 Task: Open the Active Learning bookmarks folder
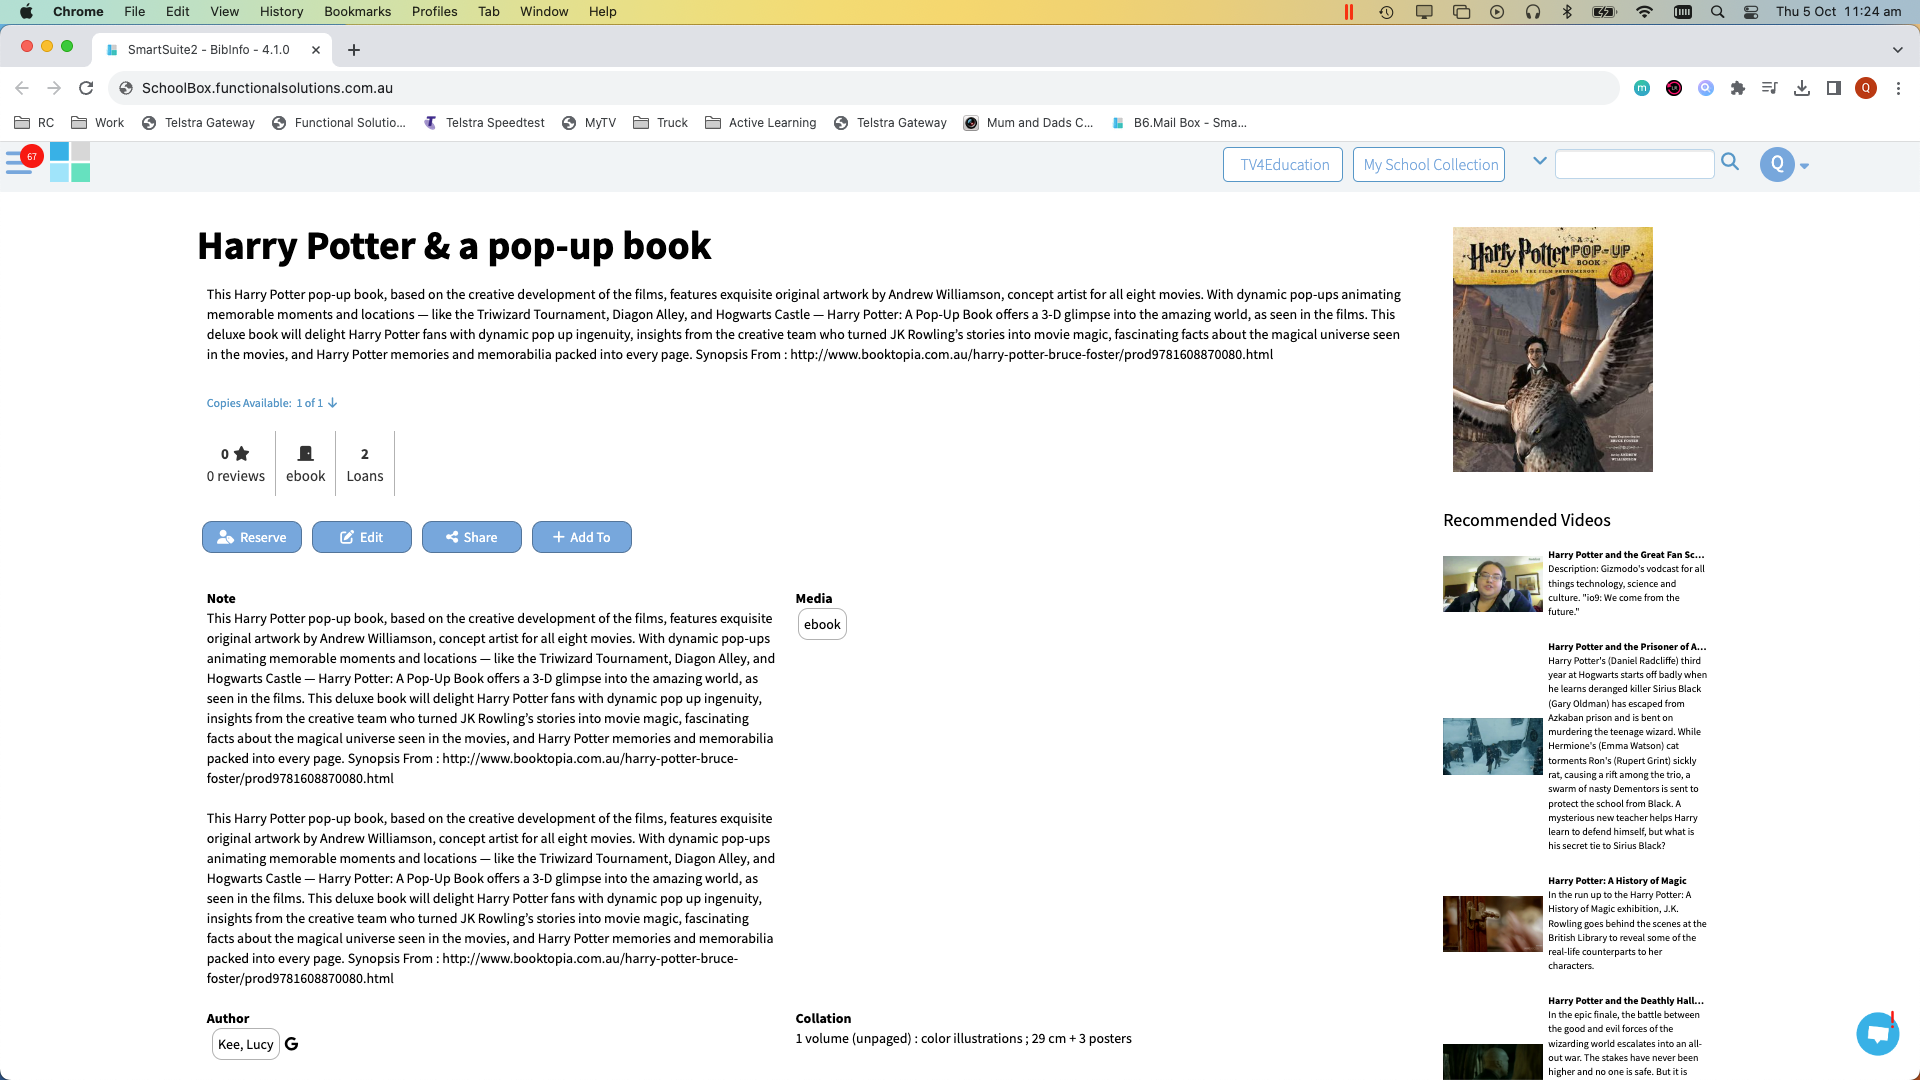(x=760, y=123)
